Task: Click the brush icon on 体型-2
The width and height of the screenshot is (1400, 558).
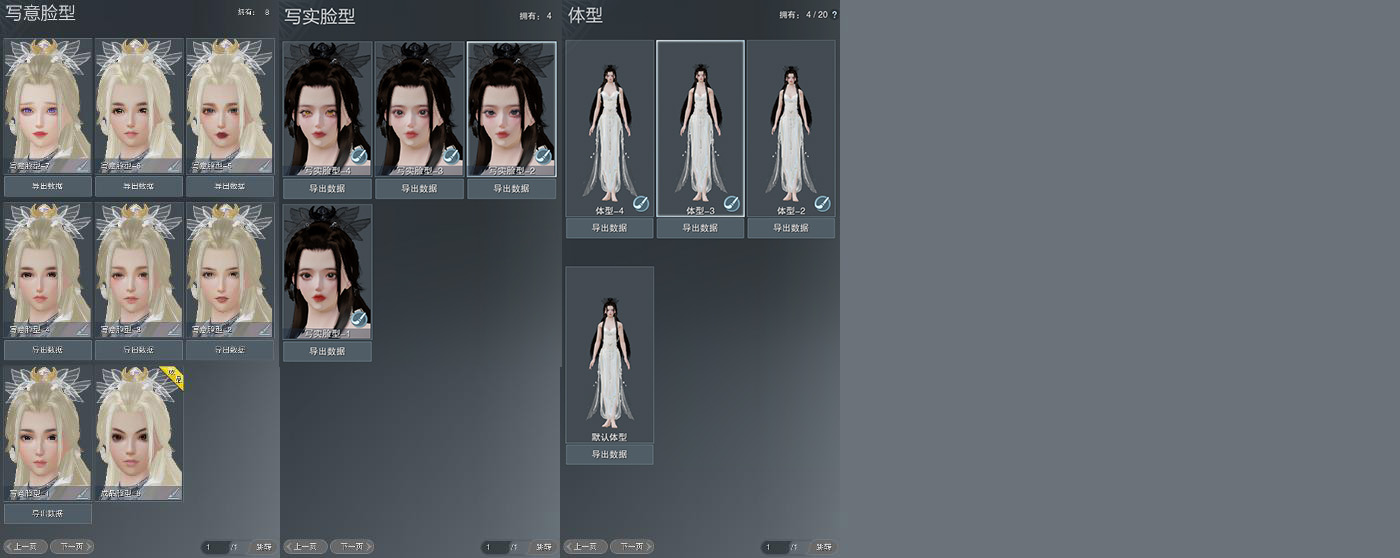Action: 822,203
